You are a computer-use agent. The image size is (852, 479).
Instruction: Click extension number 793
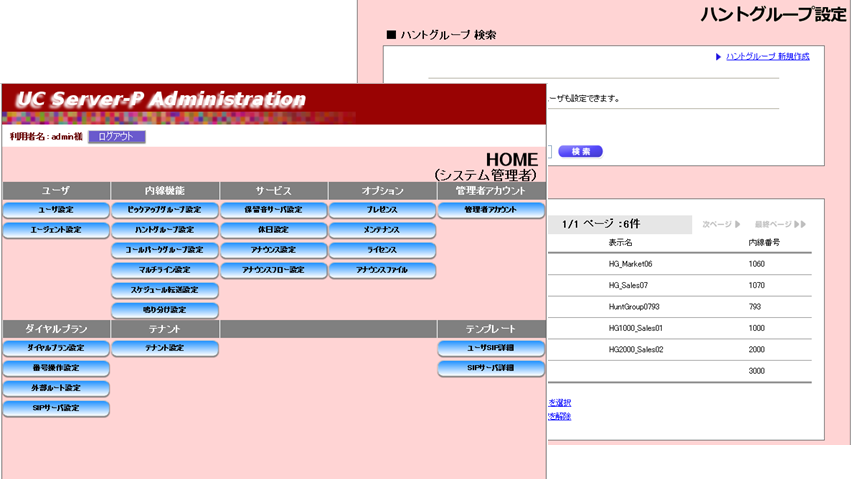[755, 307]
